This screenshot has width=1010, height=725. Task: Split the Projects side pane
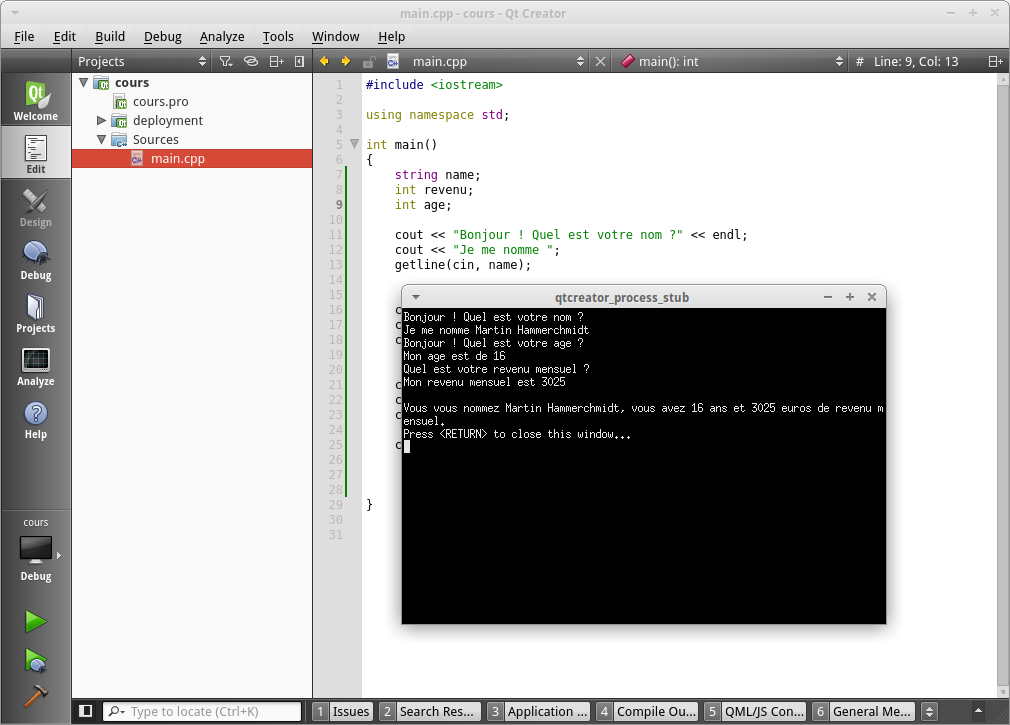click(x=276, y=61)
